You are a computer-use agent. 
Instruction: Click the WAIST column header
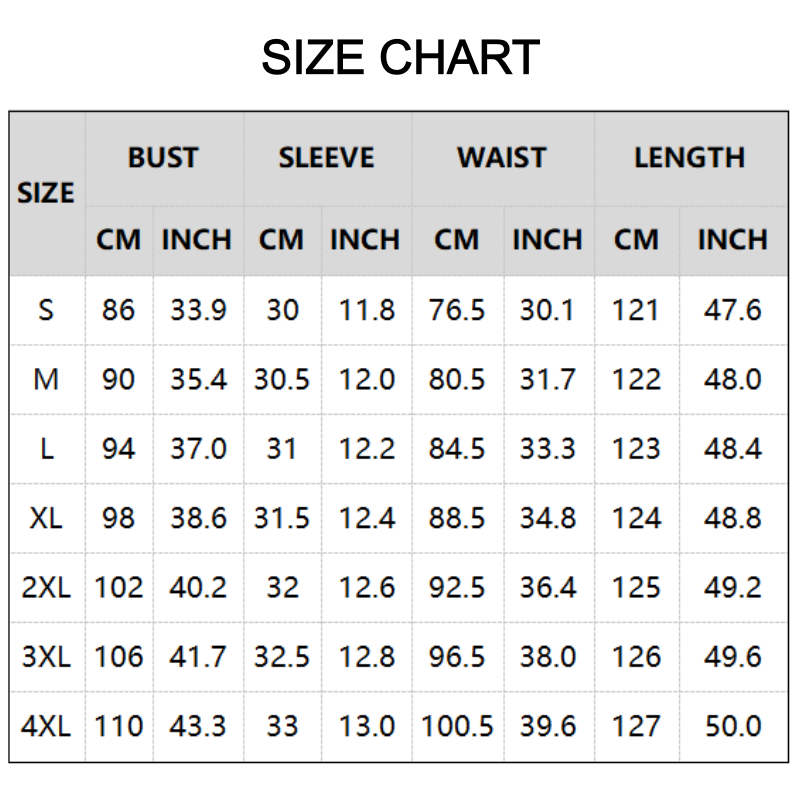click(501, 158)
